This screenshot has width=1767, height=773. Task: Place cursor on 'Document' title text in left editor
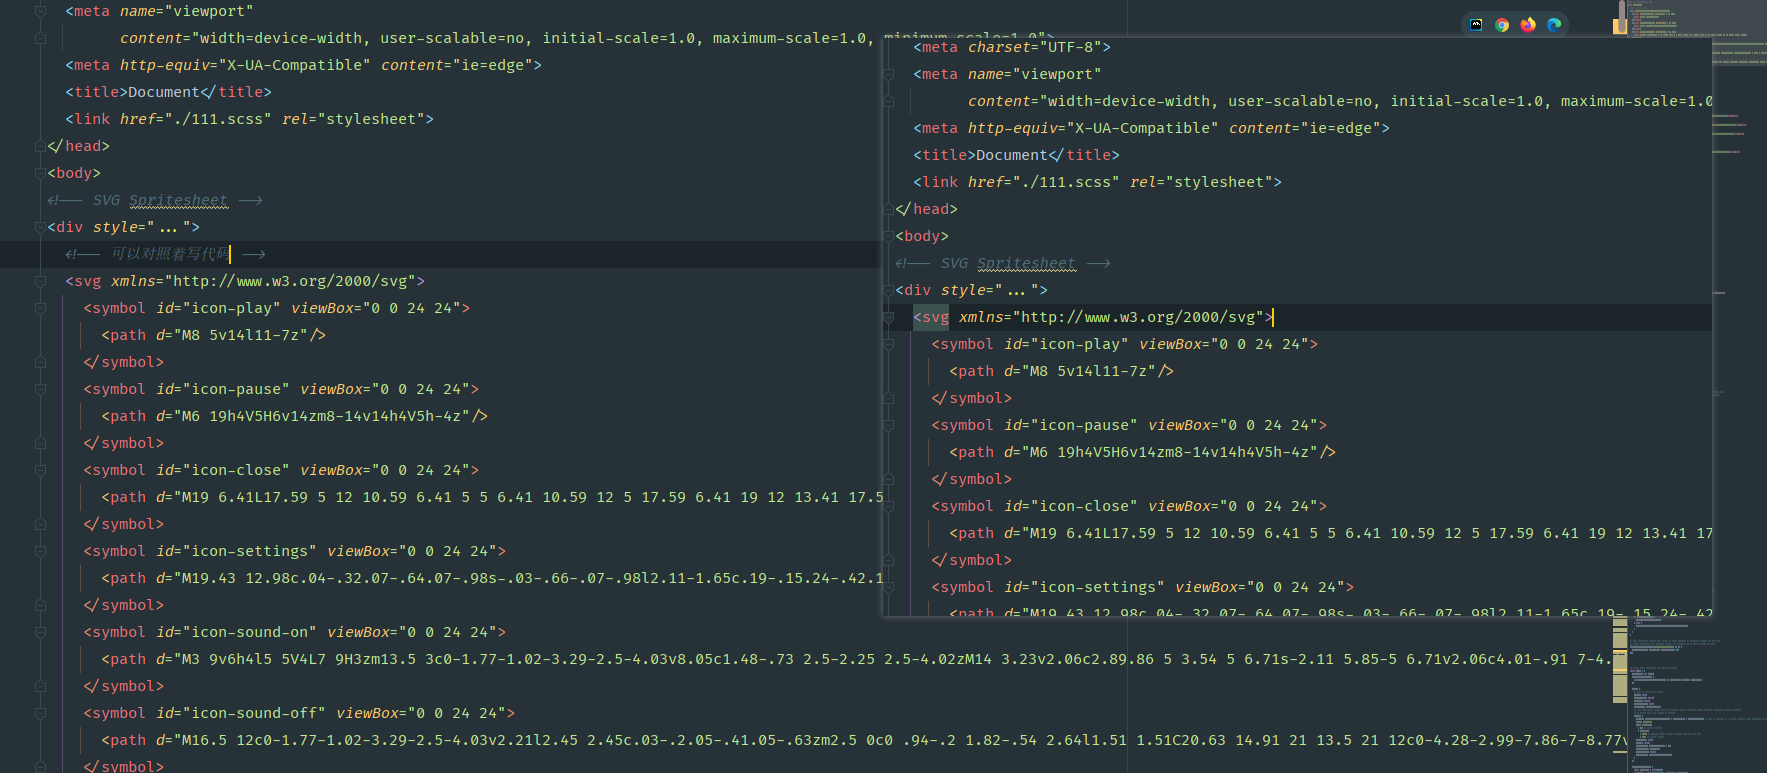click(164, 92)
